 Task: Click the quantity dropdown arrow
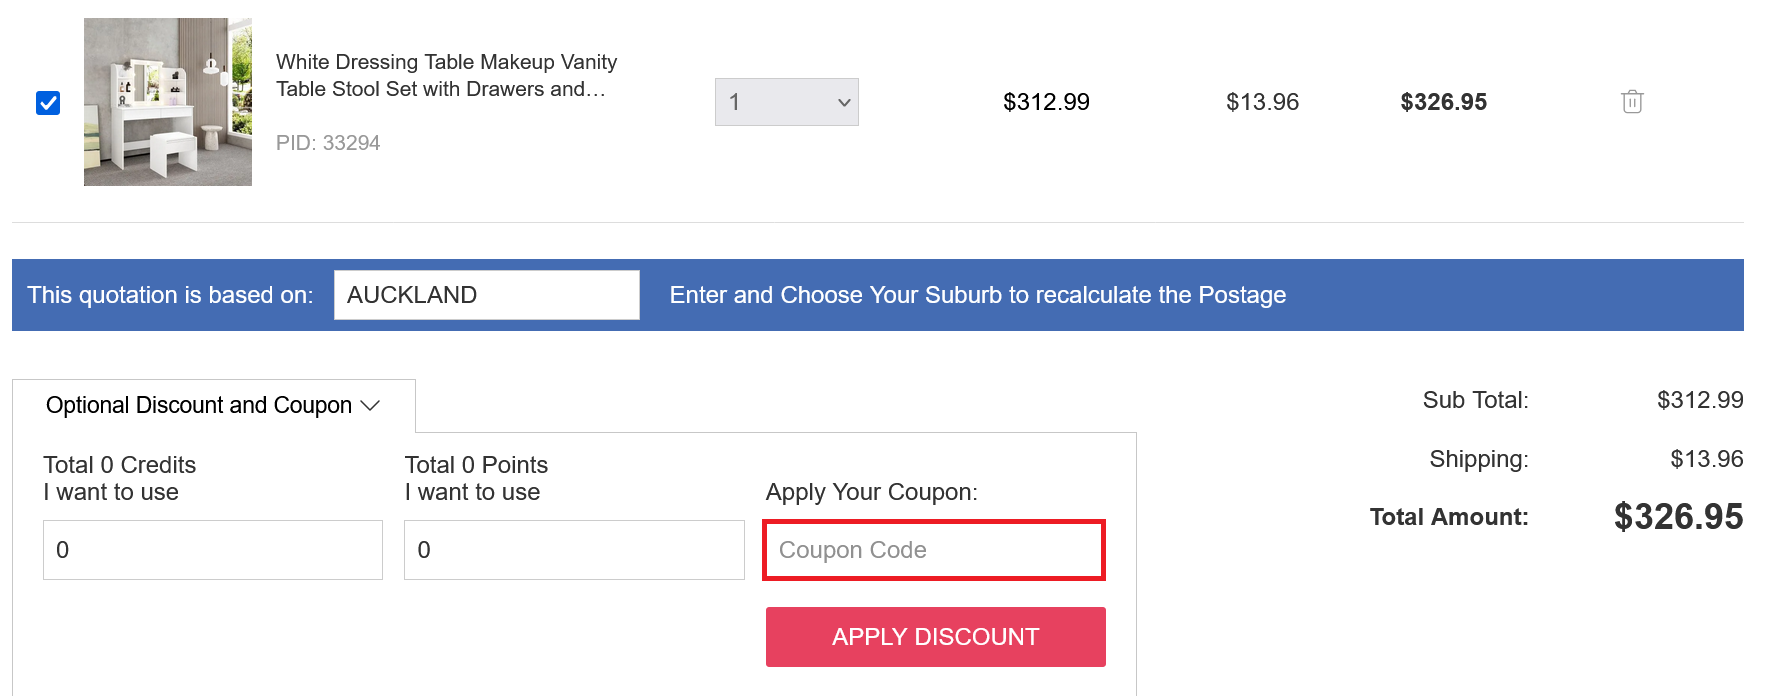point(843,102)
